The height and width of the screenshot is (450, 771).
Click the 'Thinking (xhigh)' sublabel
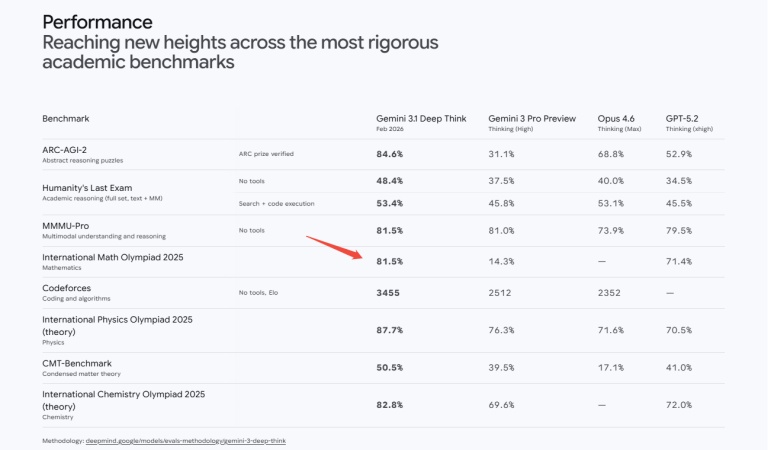(x=689, y=129)
